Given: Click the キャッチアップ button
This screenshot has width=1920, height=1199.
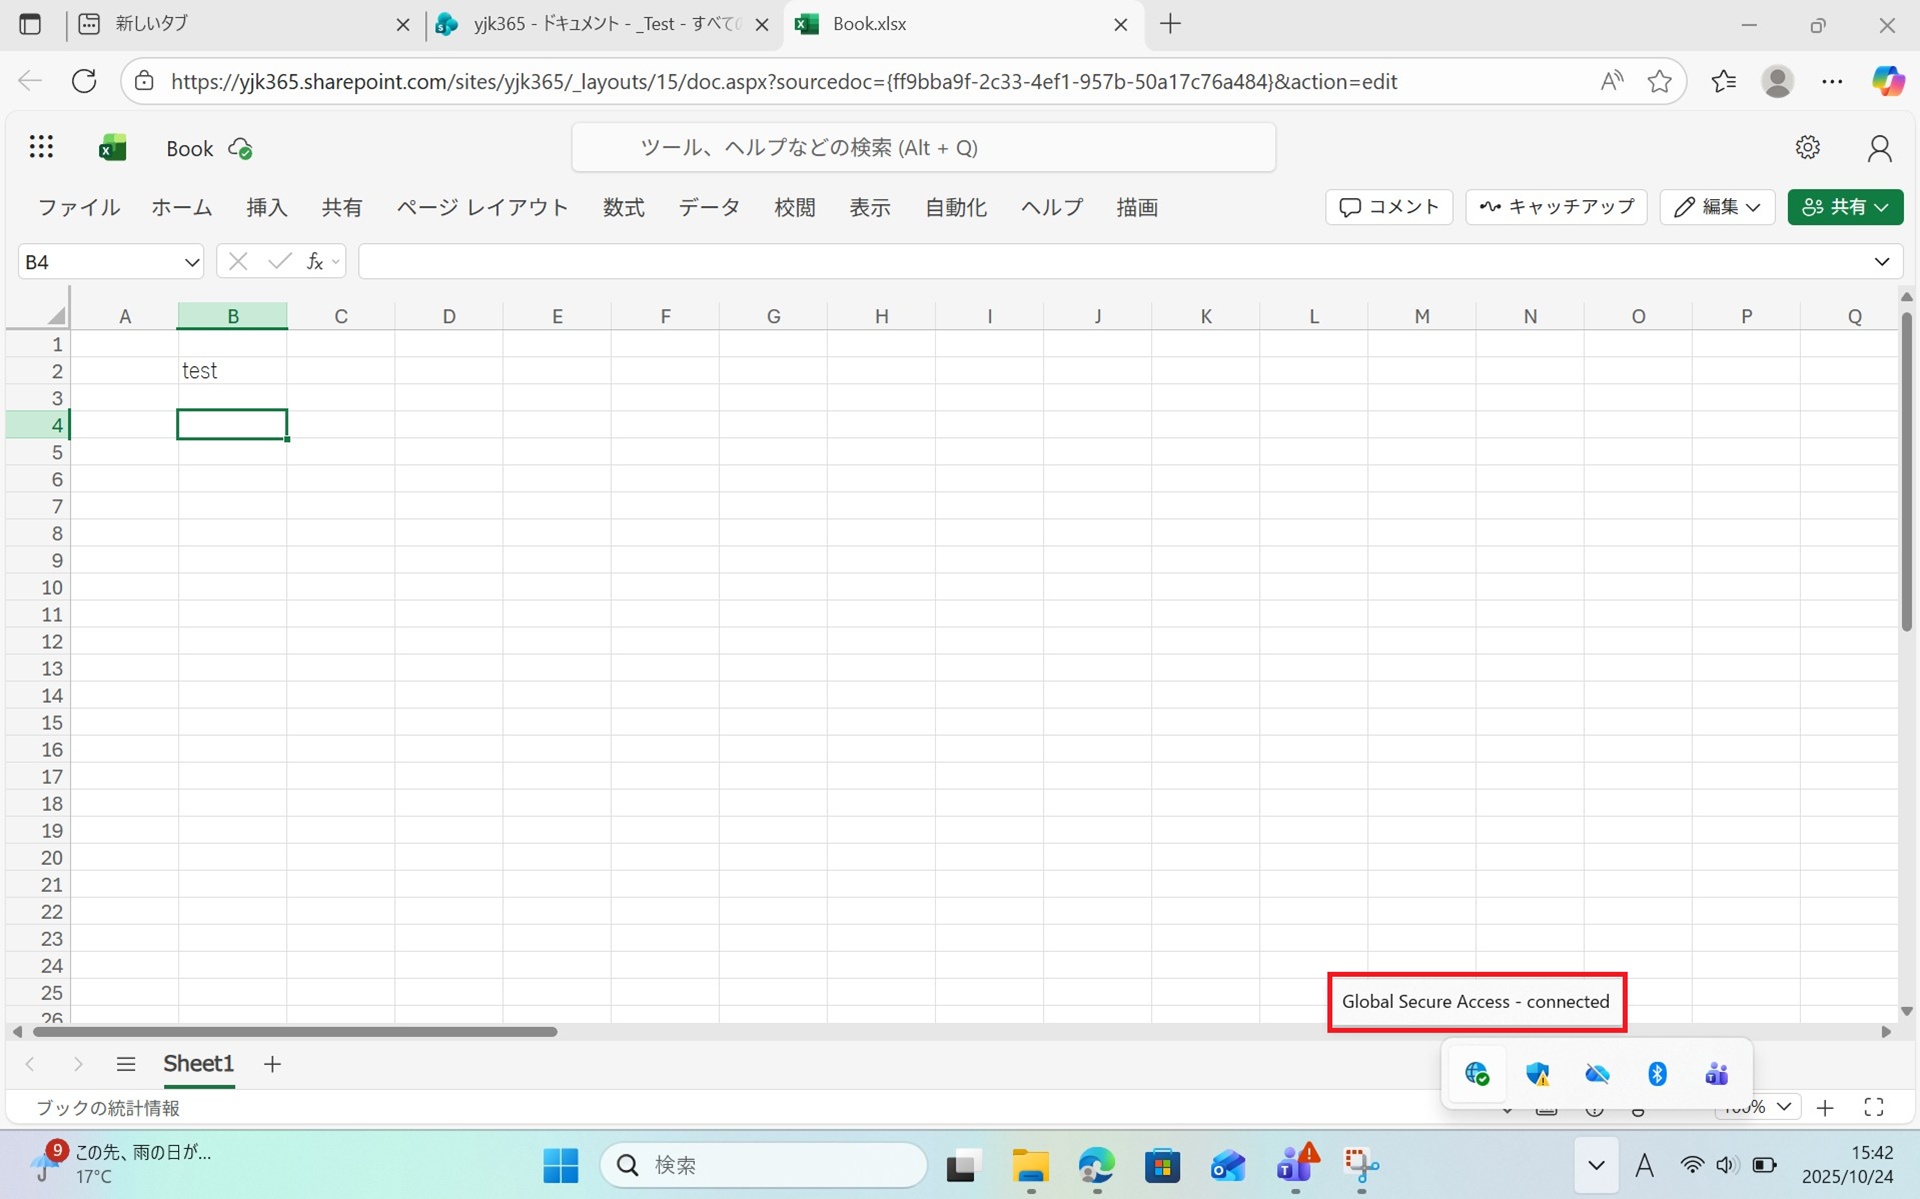Looking at the screenshot, I should pos(1556,207).
